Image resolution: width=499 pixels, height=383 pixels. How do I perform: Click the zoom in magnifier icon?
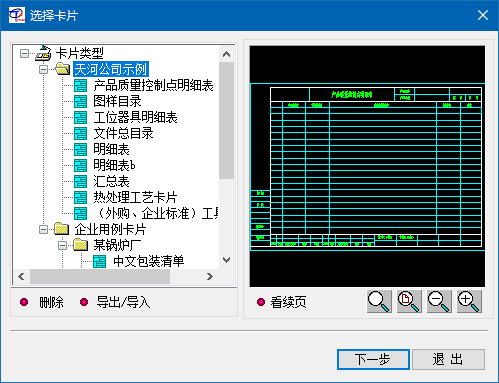pyautogui.click(x=469, y=302)
